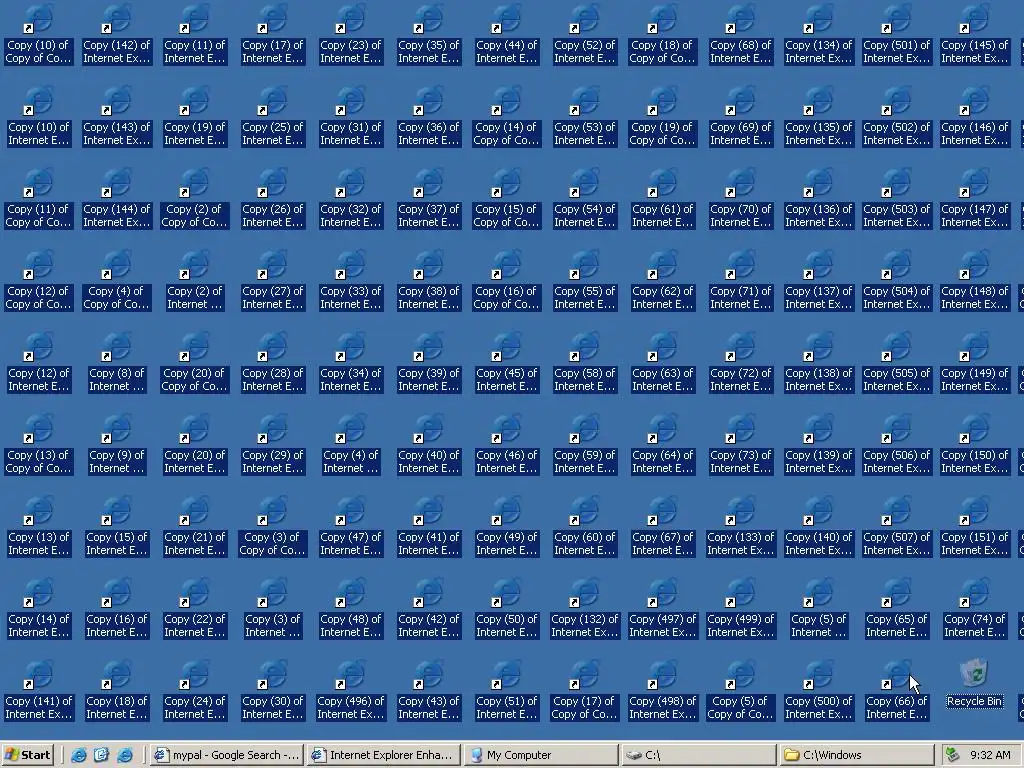Select the Copy (55) of Internet Explorer shortcut

click(584, 280)
